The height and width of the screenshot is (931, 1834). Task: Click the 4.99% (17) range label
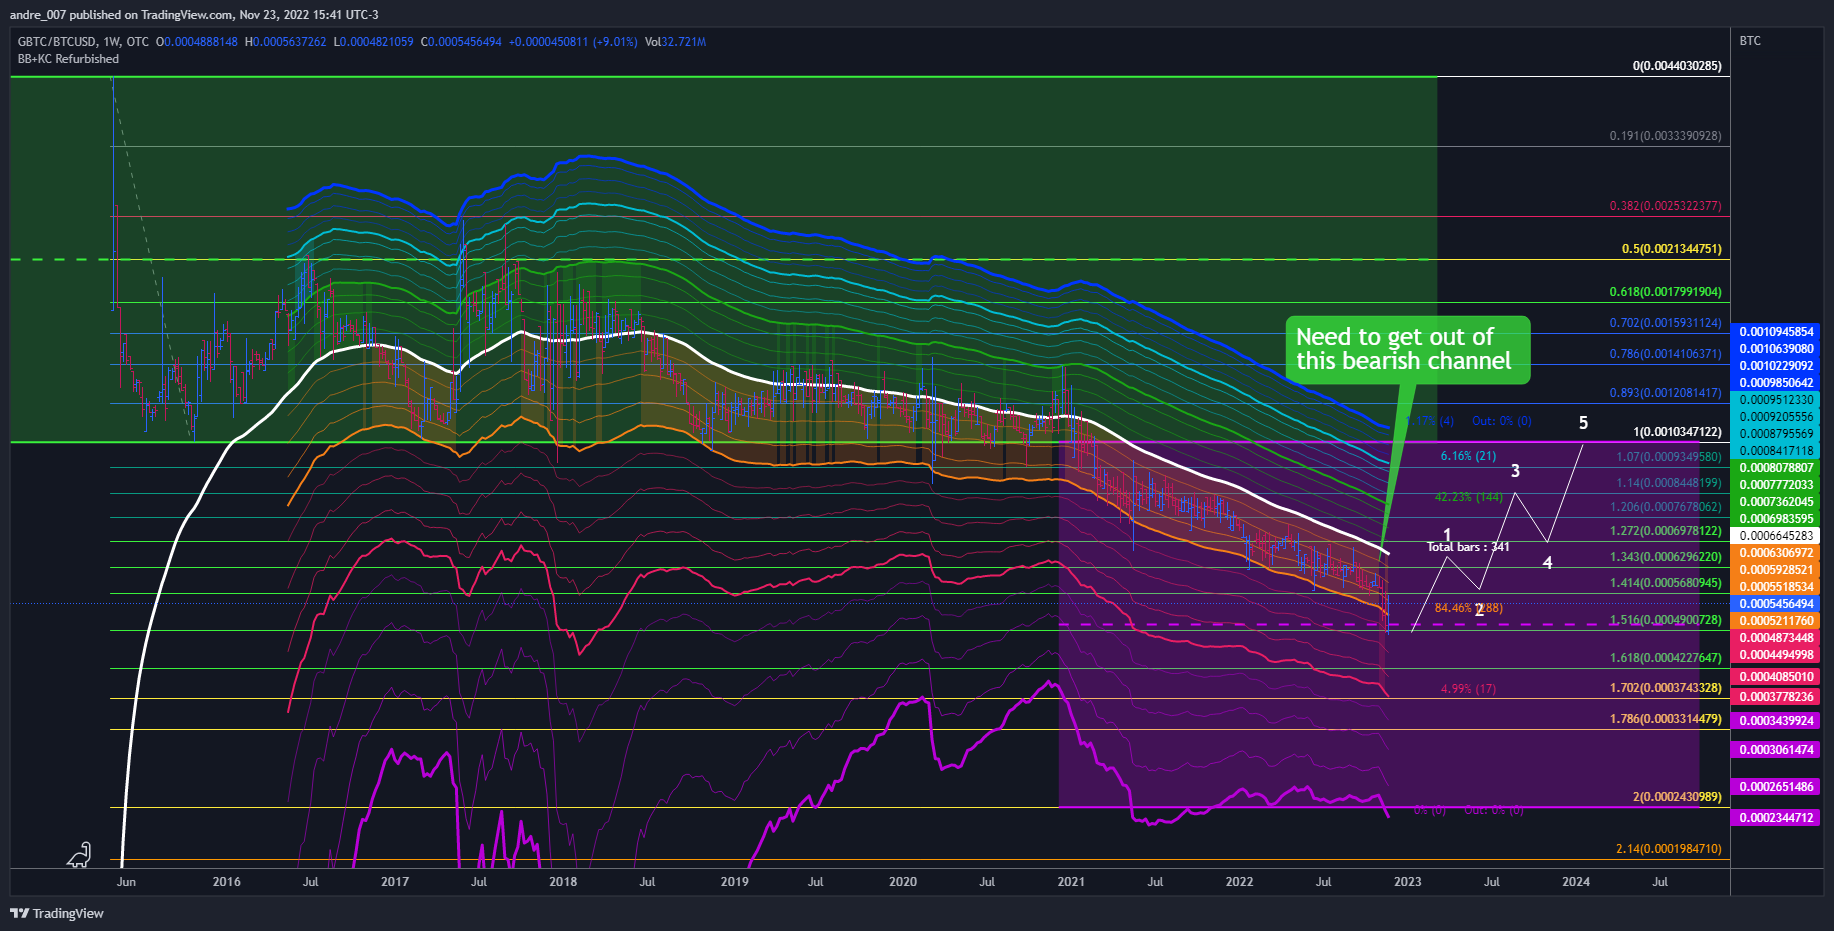[x=1468, y=689]
